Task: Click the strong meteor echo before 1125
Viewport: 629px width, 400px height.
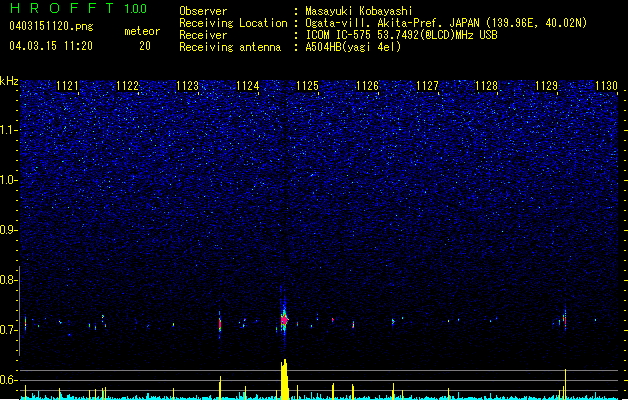Action: point(284,319)
